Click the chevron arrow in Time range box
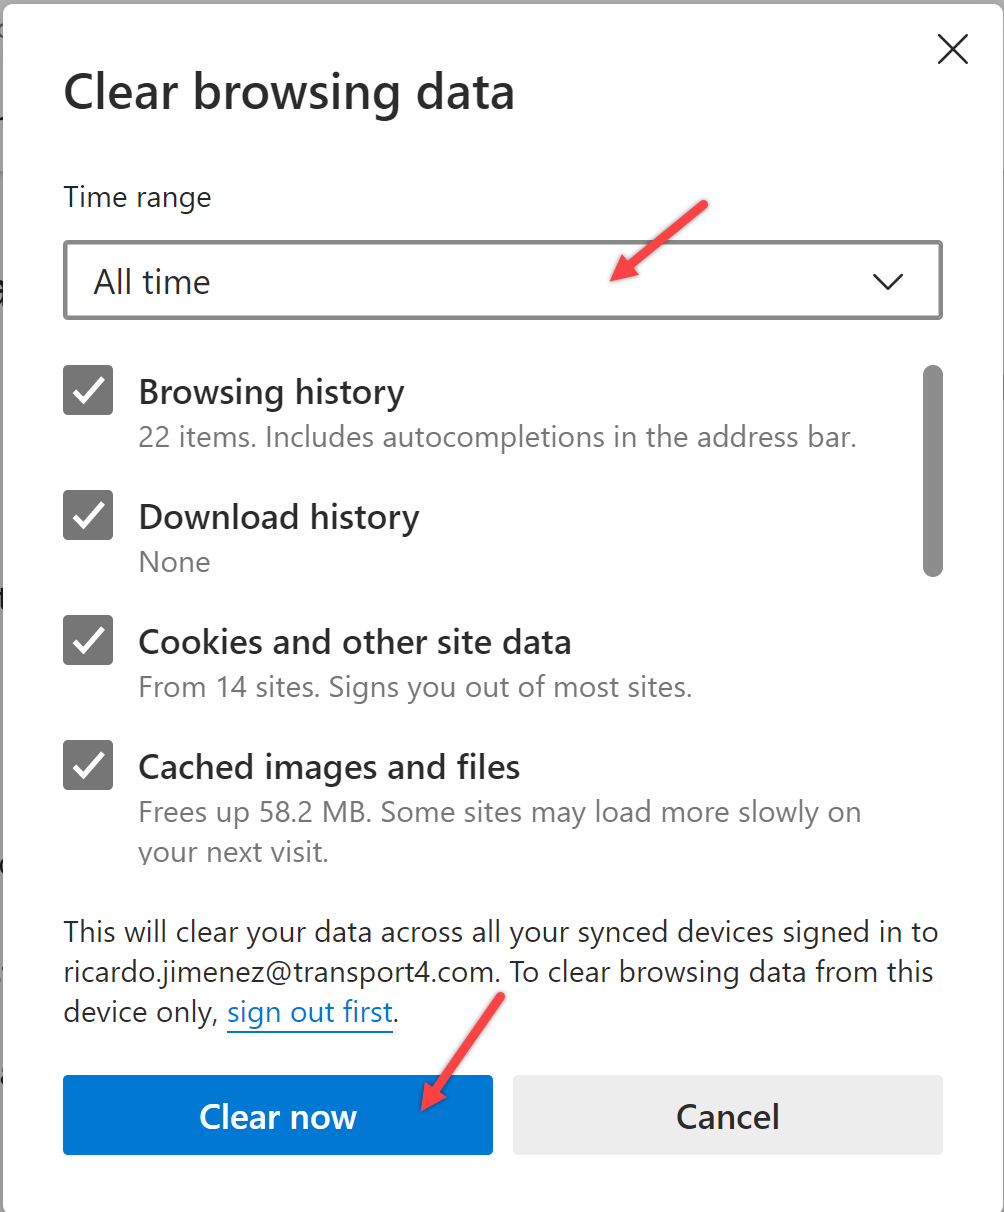The width and height of the screenshot is (1004, 1212). pos(887,282)
